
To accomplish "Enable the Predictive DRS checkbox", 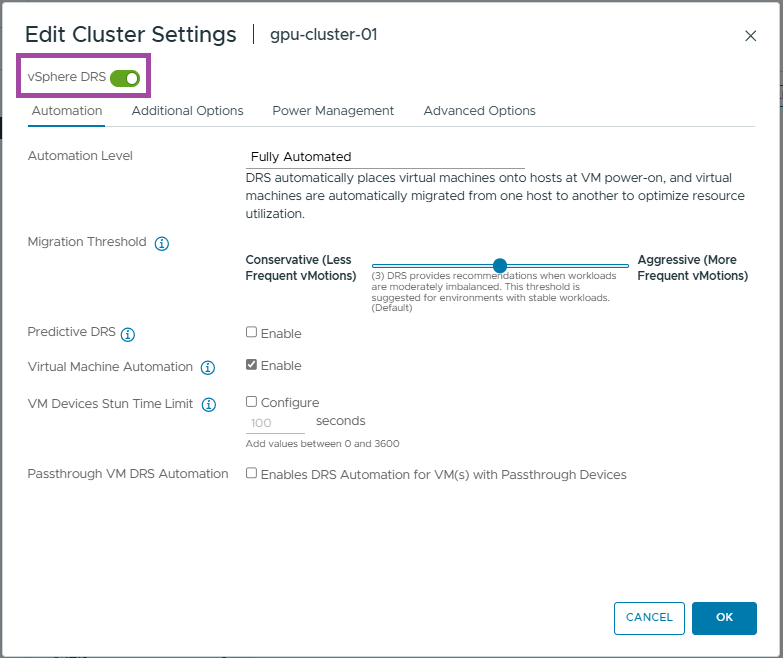I will tap(252, 333).
